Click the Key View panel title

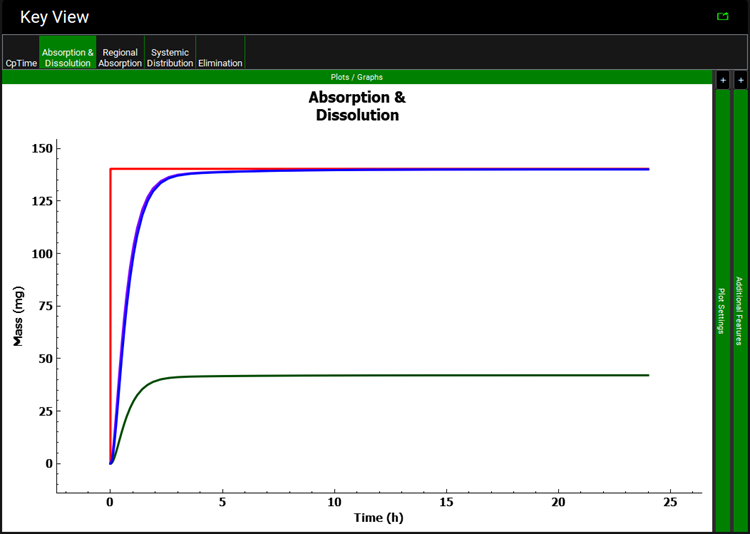tap(54, 17)
